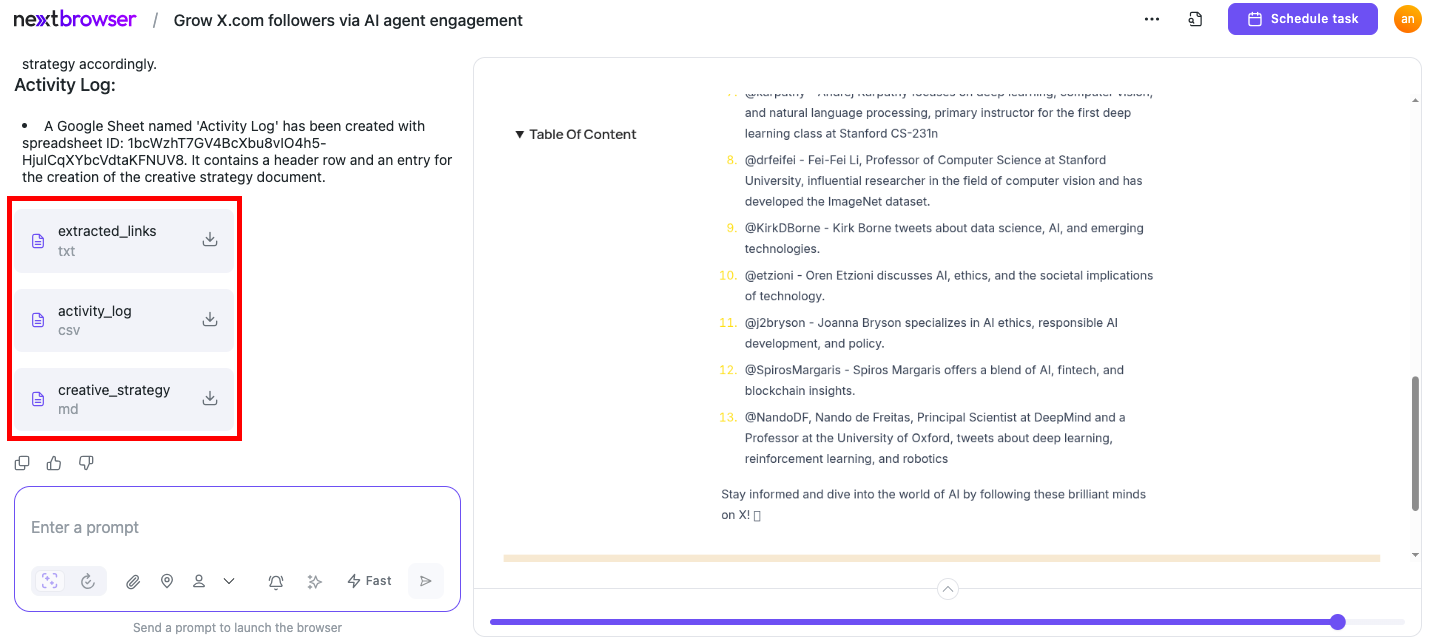Image resolution: width=1432 pixels, height=644 pixels.
Task: Download the creative_strategy md file
Action: tap(210, 398)
